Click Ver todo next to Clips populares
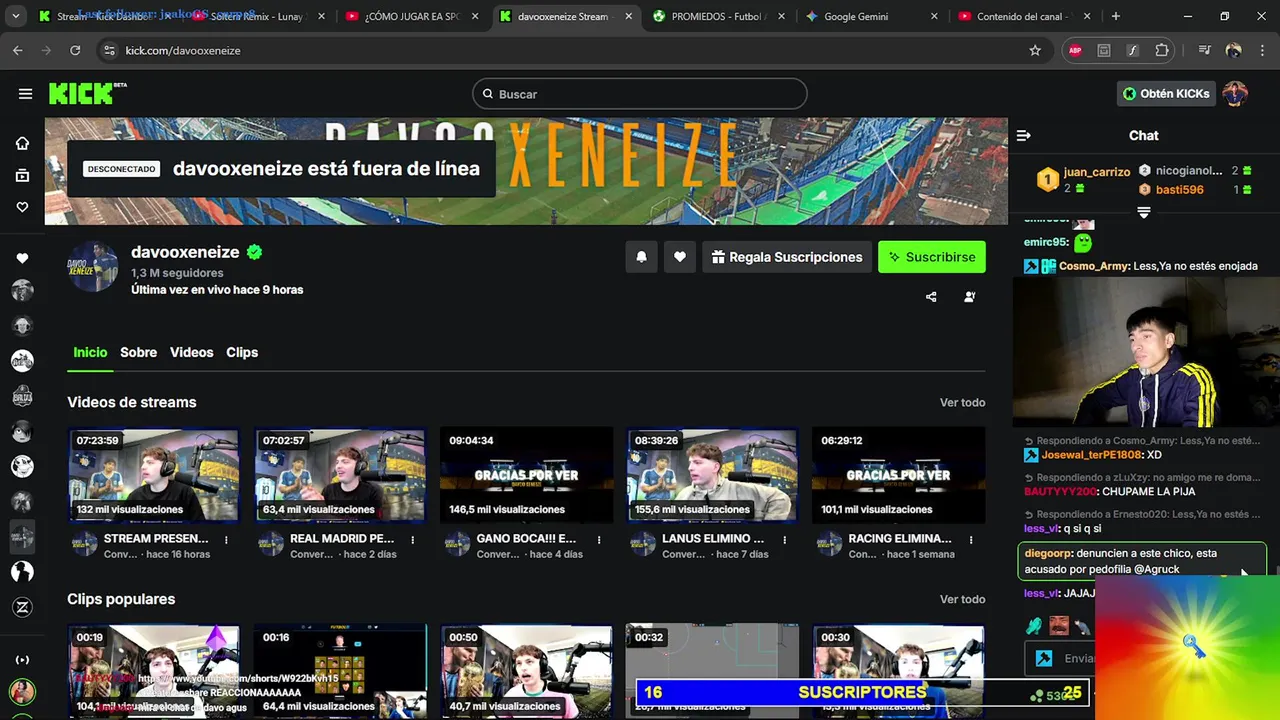 [962, 599]
